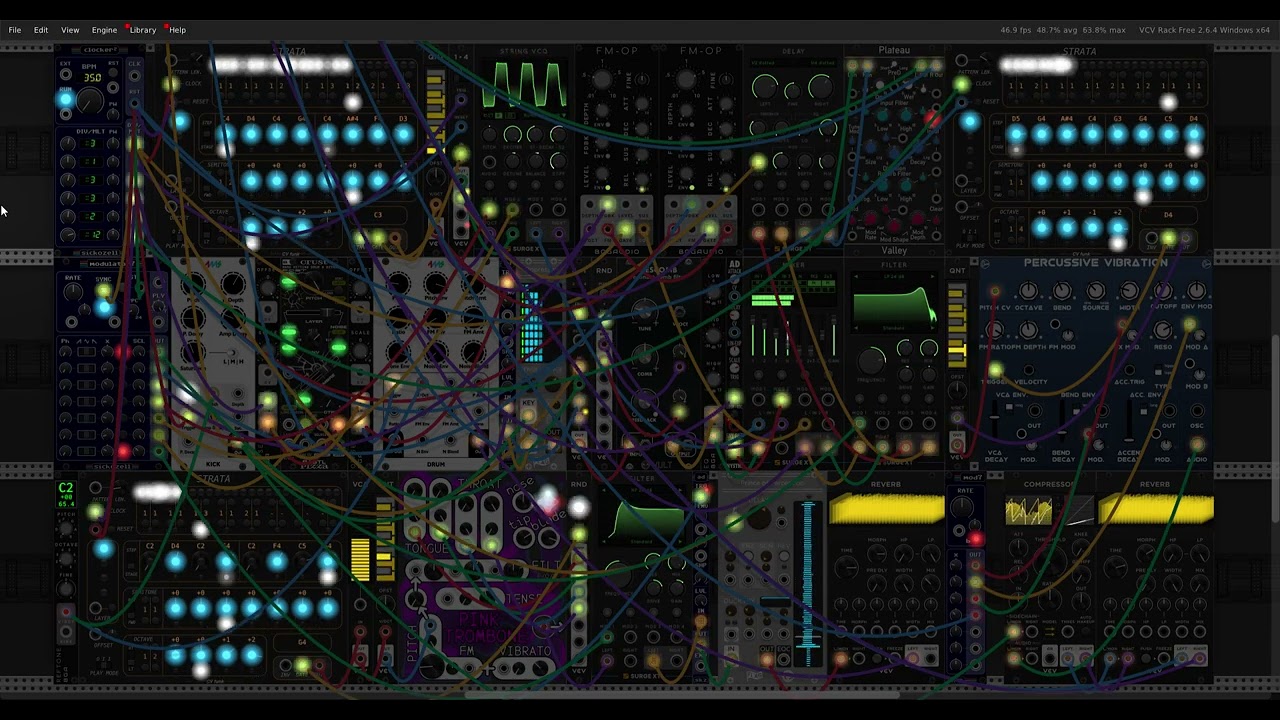Open the Help menu
This screenshot has width=1280, height=720.
pyautogui.click(x=177, y=30)
